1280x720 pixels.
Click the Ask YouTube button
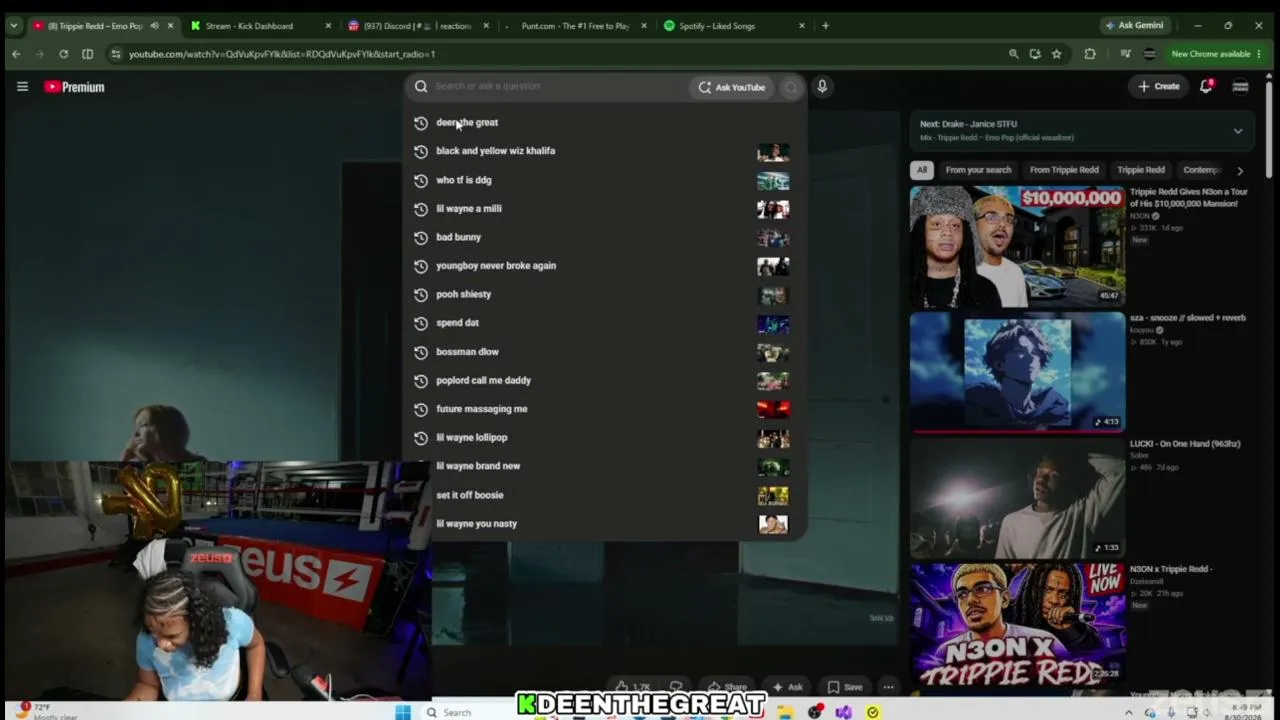pos(732,87)
